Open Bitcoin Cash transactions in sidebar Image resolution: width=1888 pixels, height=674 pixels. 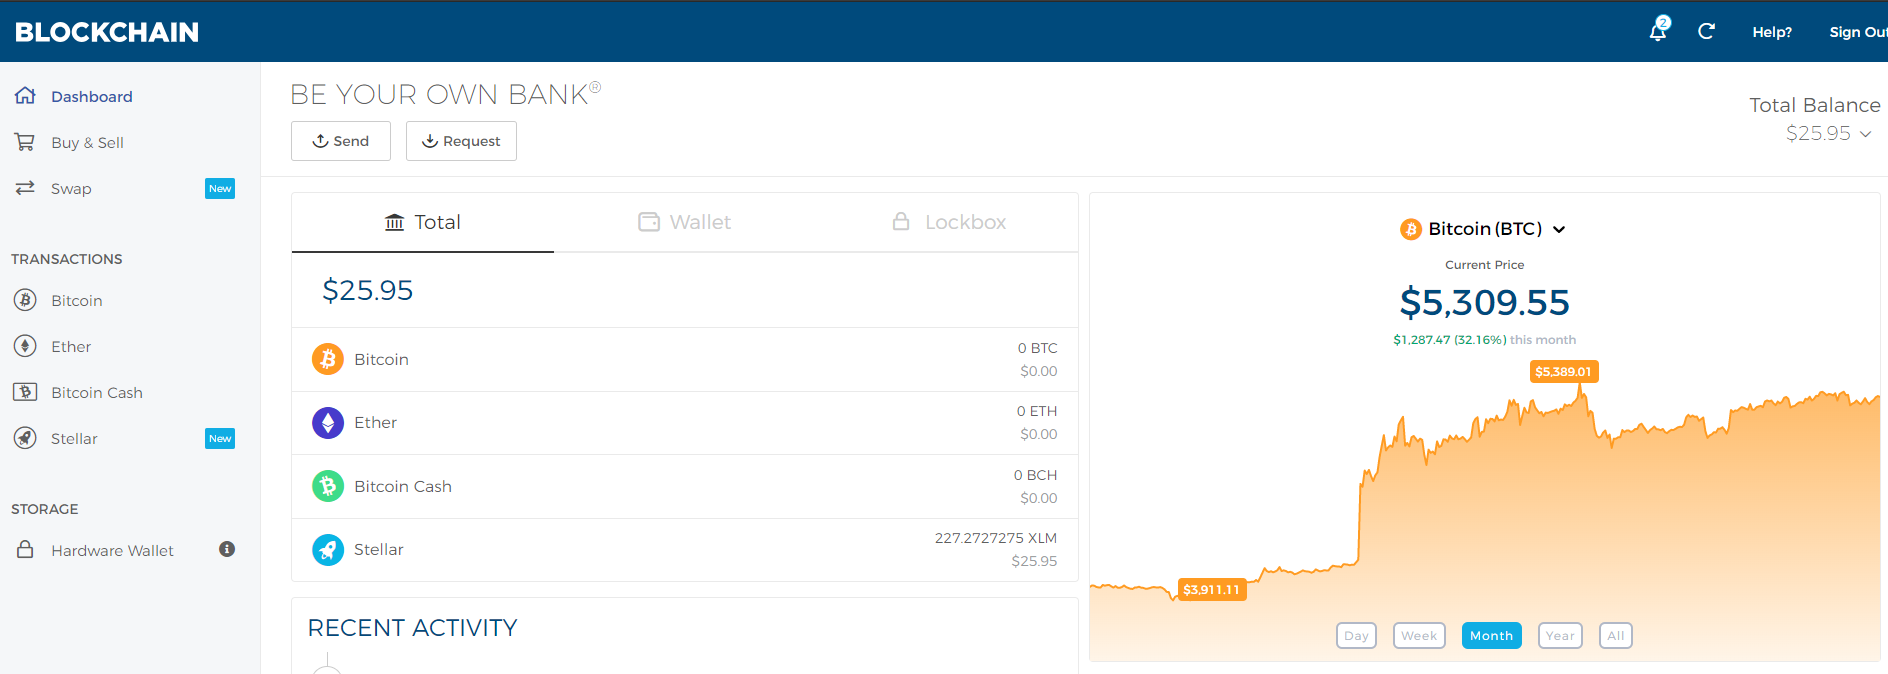pos(97,393)
